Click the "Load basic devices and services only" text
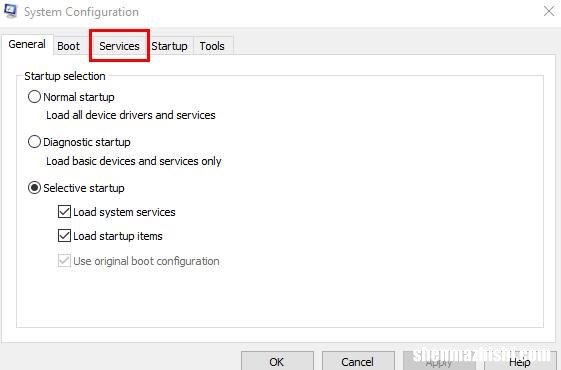561x370 pixels. 134,161
